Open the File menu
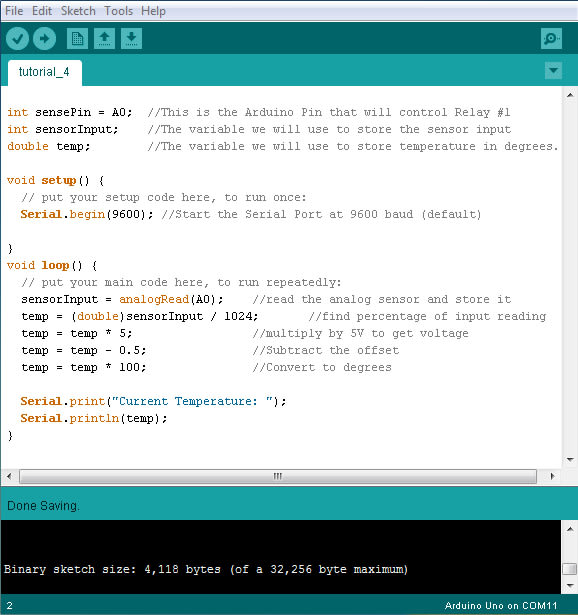578x615 pixels. coord(14,11)
